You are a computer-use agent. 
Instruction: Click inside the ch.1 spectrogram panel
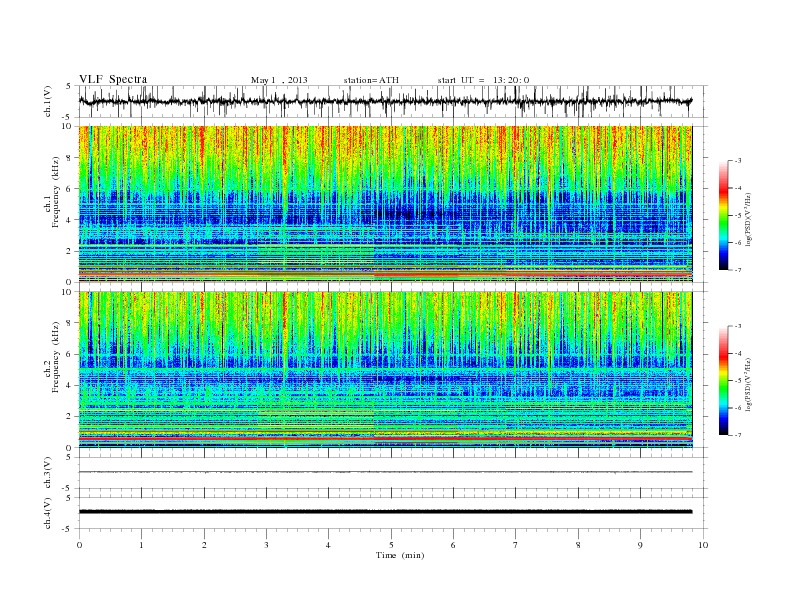tap(385, 204)
